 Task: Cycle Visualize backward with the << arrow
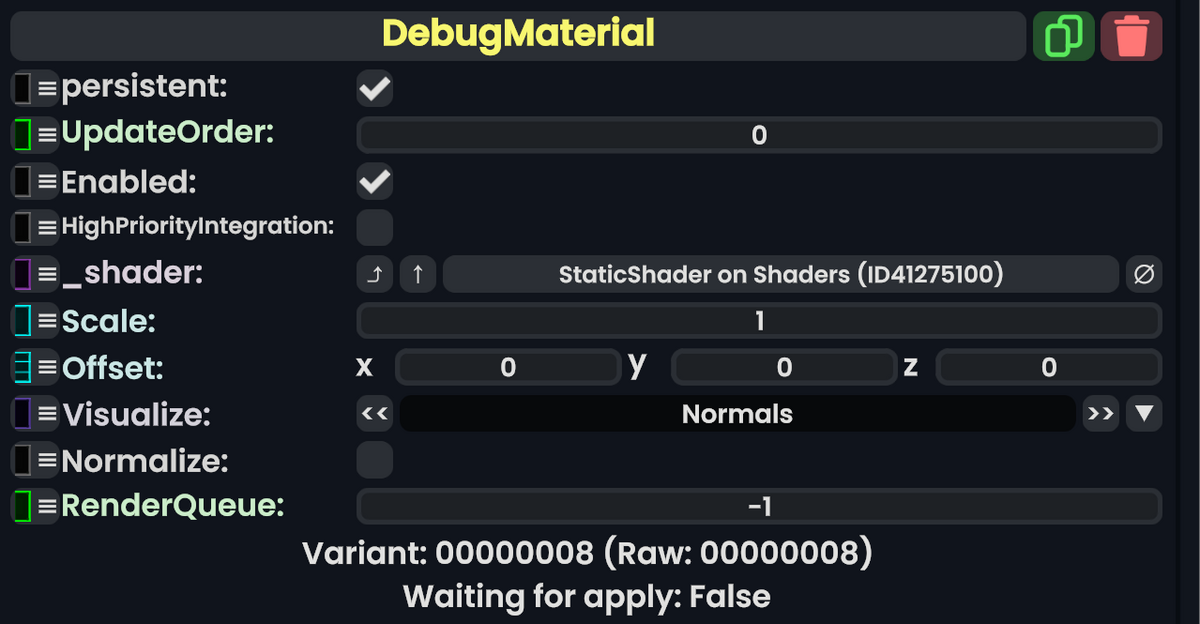click(374, 414)
